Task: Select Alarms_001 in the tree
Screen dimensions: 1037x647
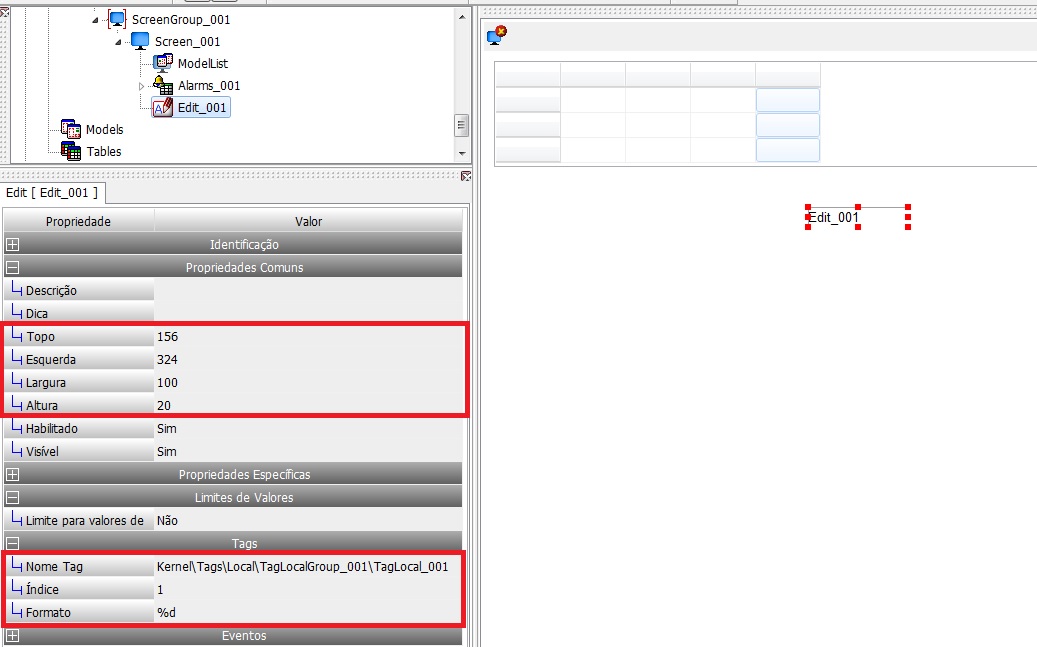Action: 209,85
